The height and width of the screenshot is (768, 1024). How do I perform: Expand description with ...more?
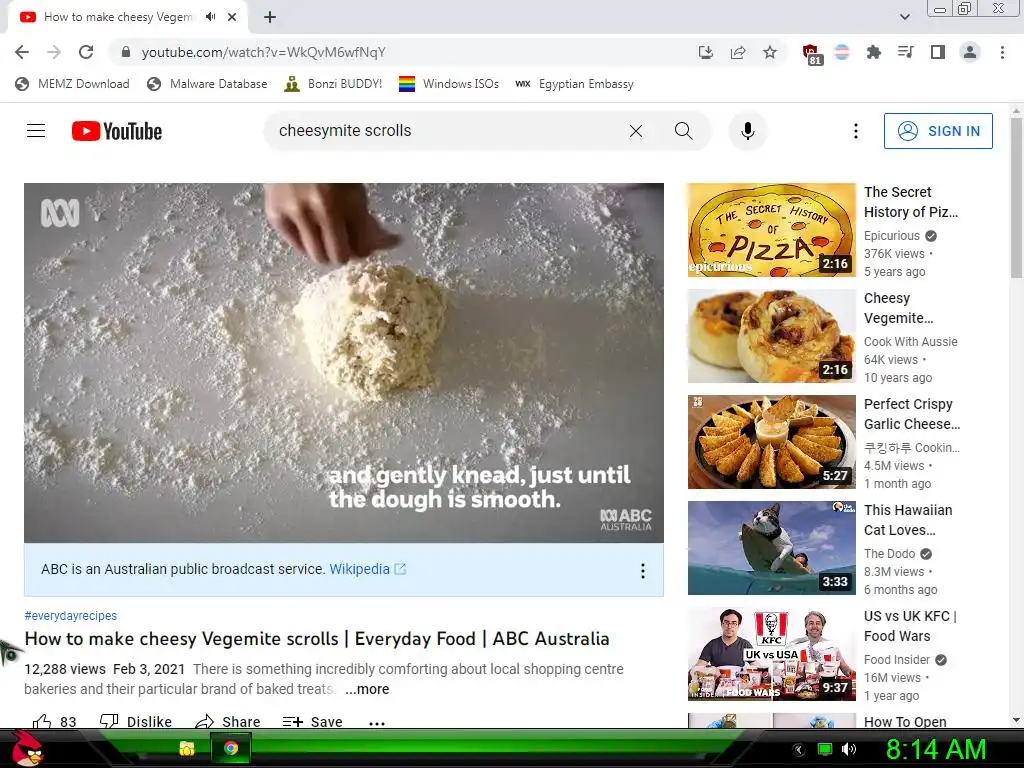(x=367, y=689)
